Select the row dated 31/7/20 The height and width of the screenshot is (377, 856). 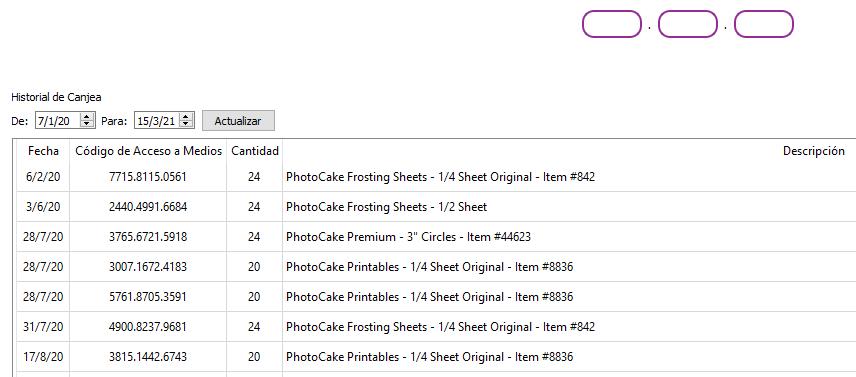[436, 327]
